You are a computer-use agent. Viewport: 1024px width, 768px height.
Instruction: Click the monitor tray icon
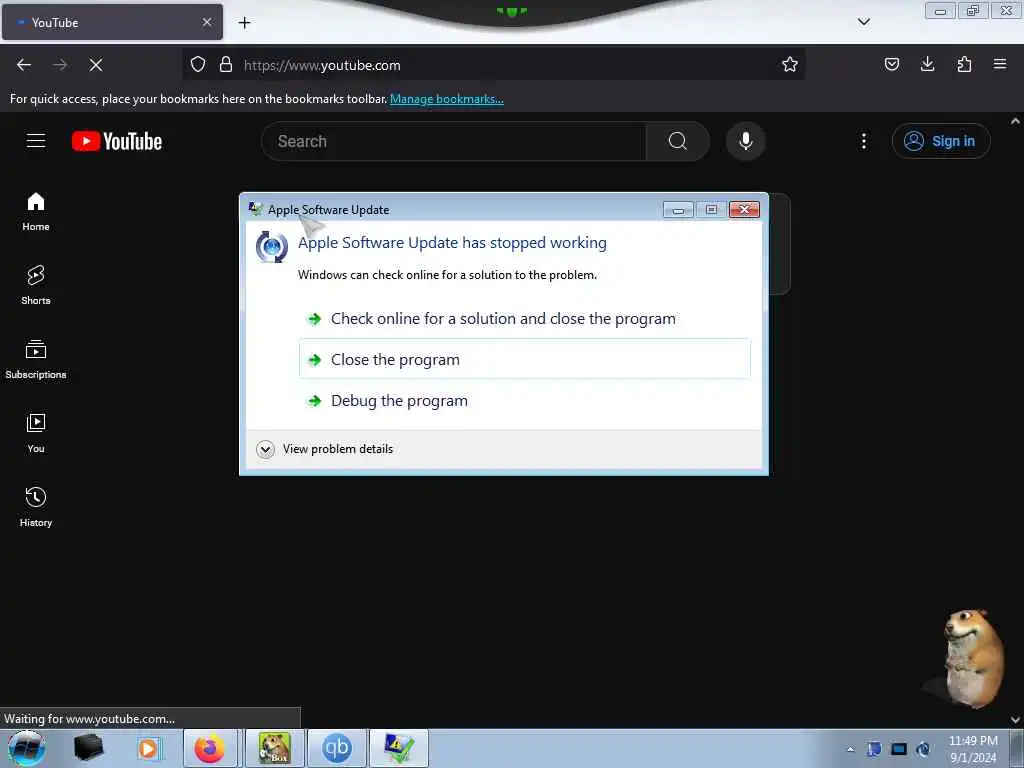coord(899,749)
